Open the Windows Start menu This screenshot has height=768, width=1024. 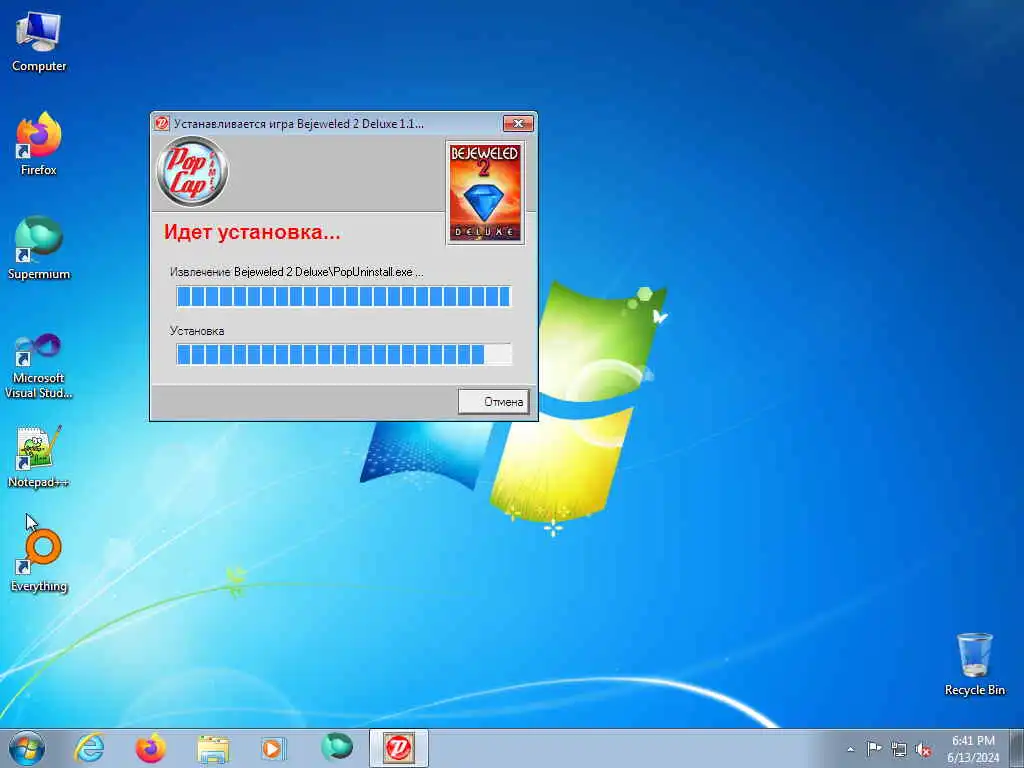pos(27,748)
